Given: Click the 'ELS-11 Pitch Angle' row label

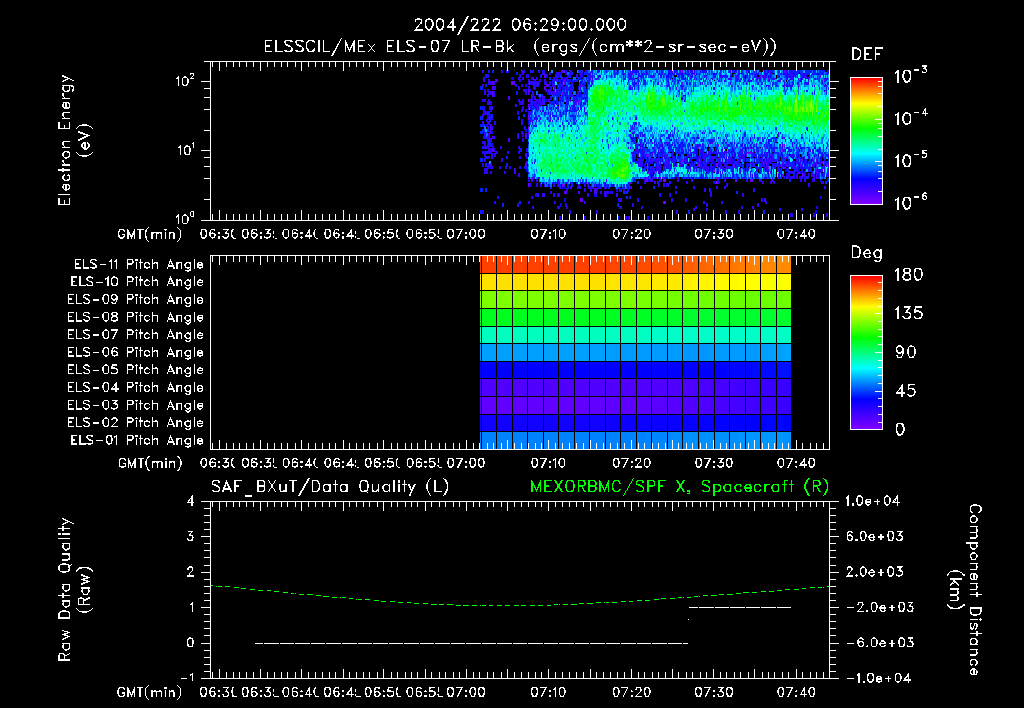Looking at the screenshot, I should 138,265.
